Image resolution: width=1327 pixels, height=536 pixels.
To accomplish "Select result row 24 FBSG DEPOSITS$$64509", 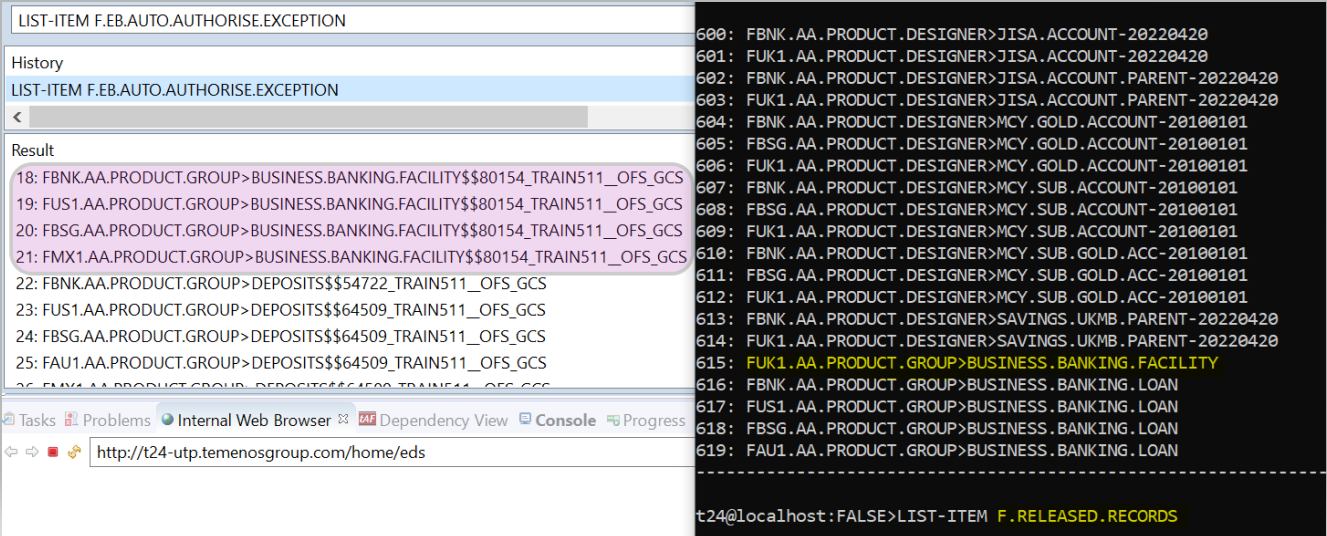I will pos(281,336).
